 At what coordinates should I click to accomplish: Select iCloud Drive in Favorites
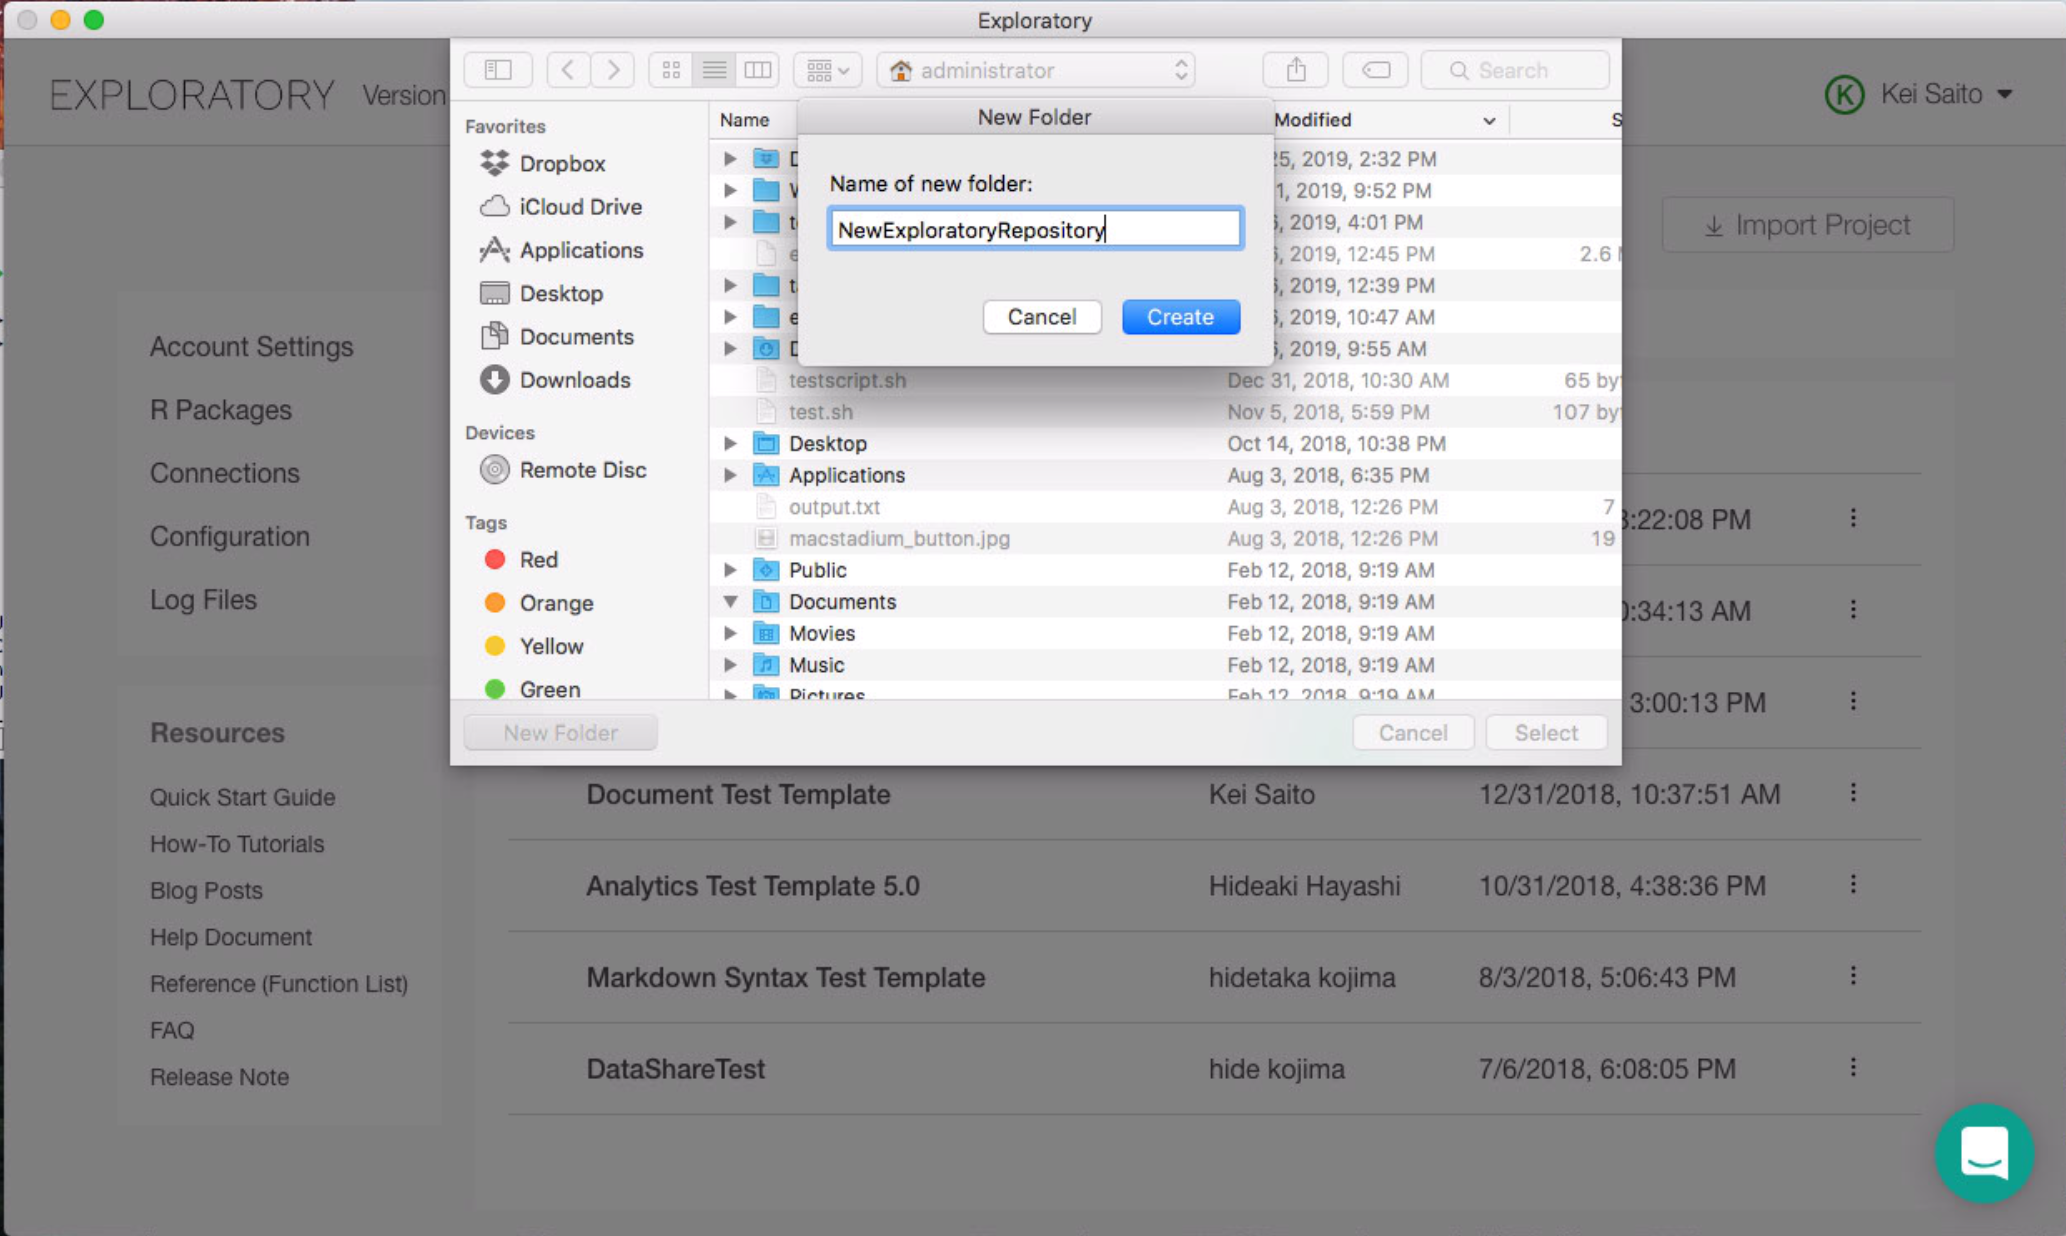(561, 206)
